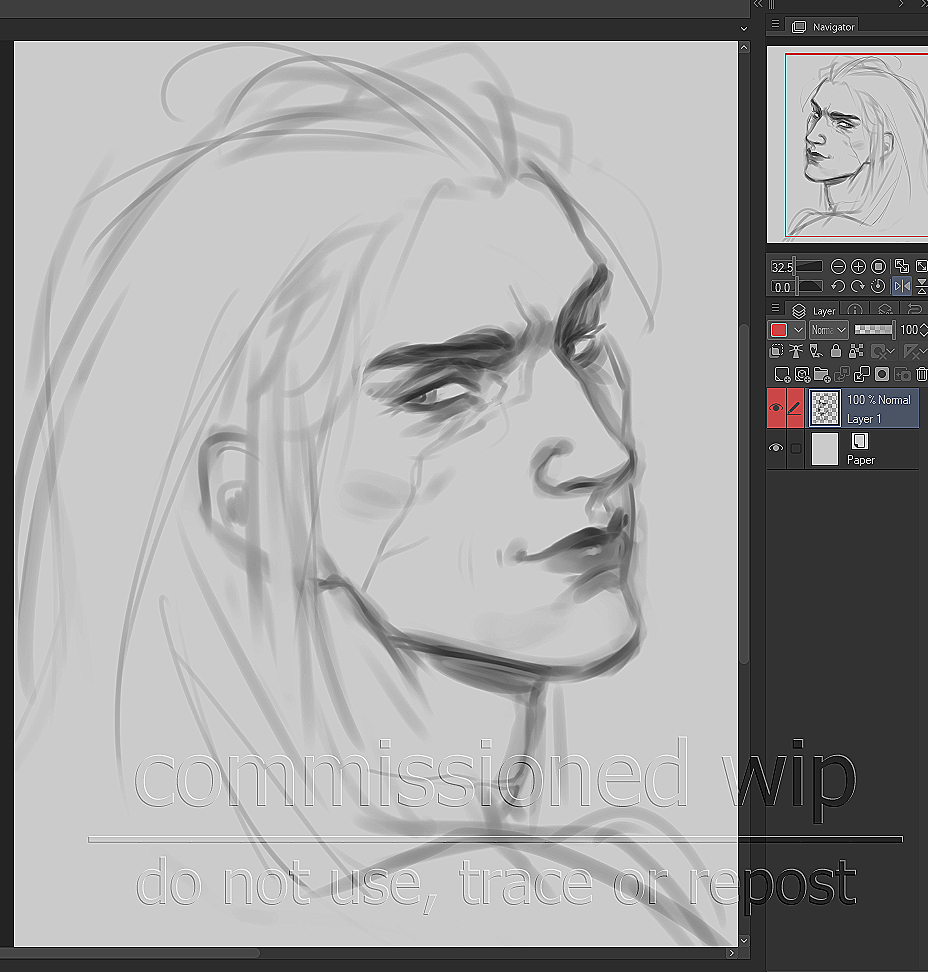Create a new raster layer

[x=782, y=375]
